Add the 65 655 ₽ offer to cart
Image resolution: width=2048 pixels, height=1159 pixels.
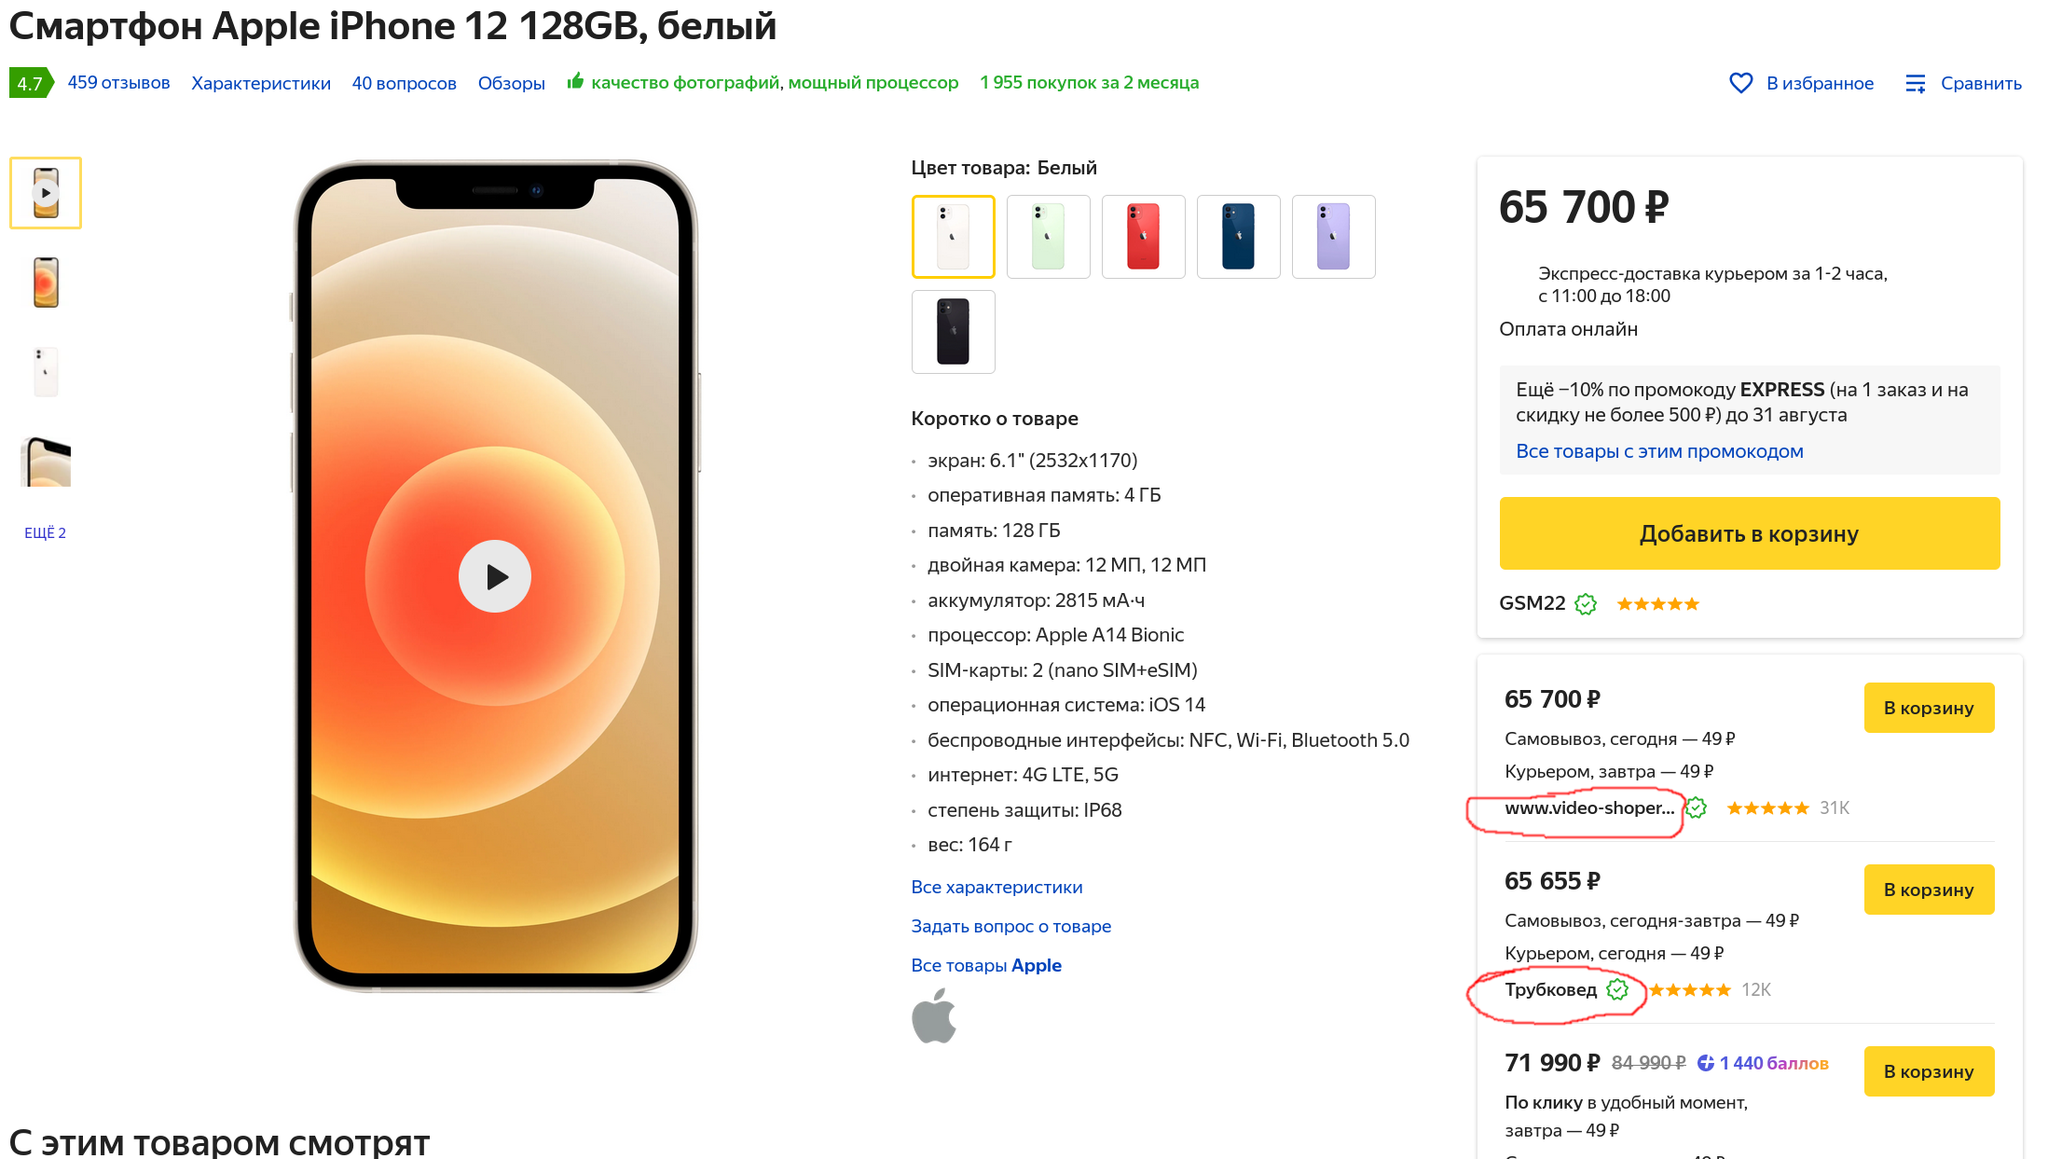point(1928,889)
